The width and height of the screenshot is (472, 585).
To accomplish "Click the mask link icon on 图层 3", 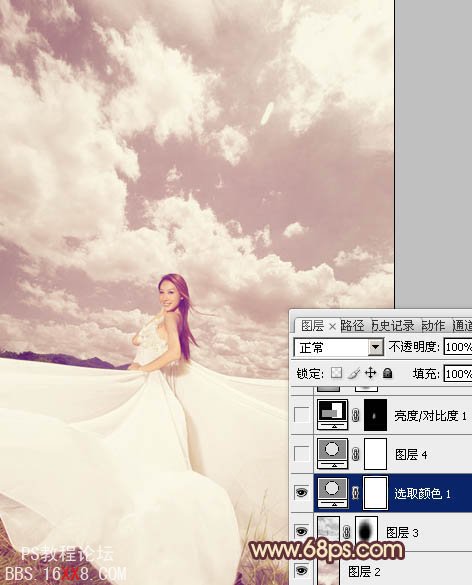I will click(347, 532).
